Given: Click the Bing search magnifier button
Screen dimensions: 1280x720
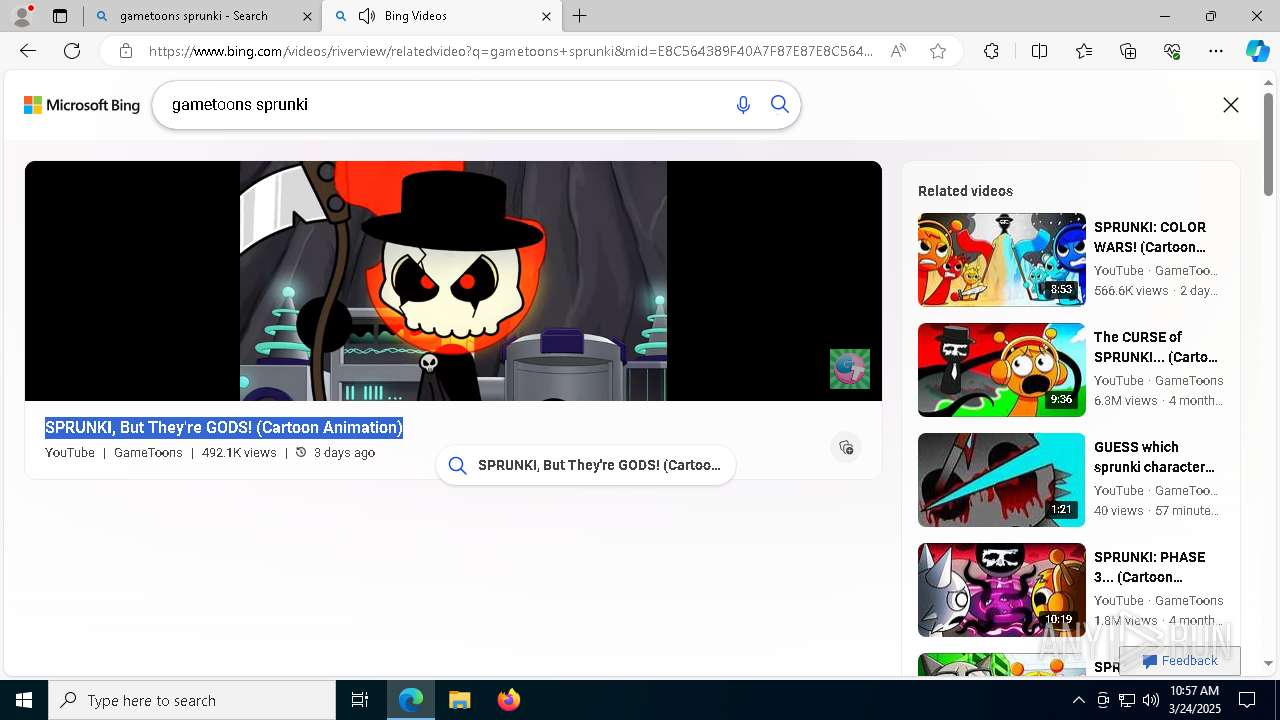Looking at the screenshot, I should click(x=780, y=105).
